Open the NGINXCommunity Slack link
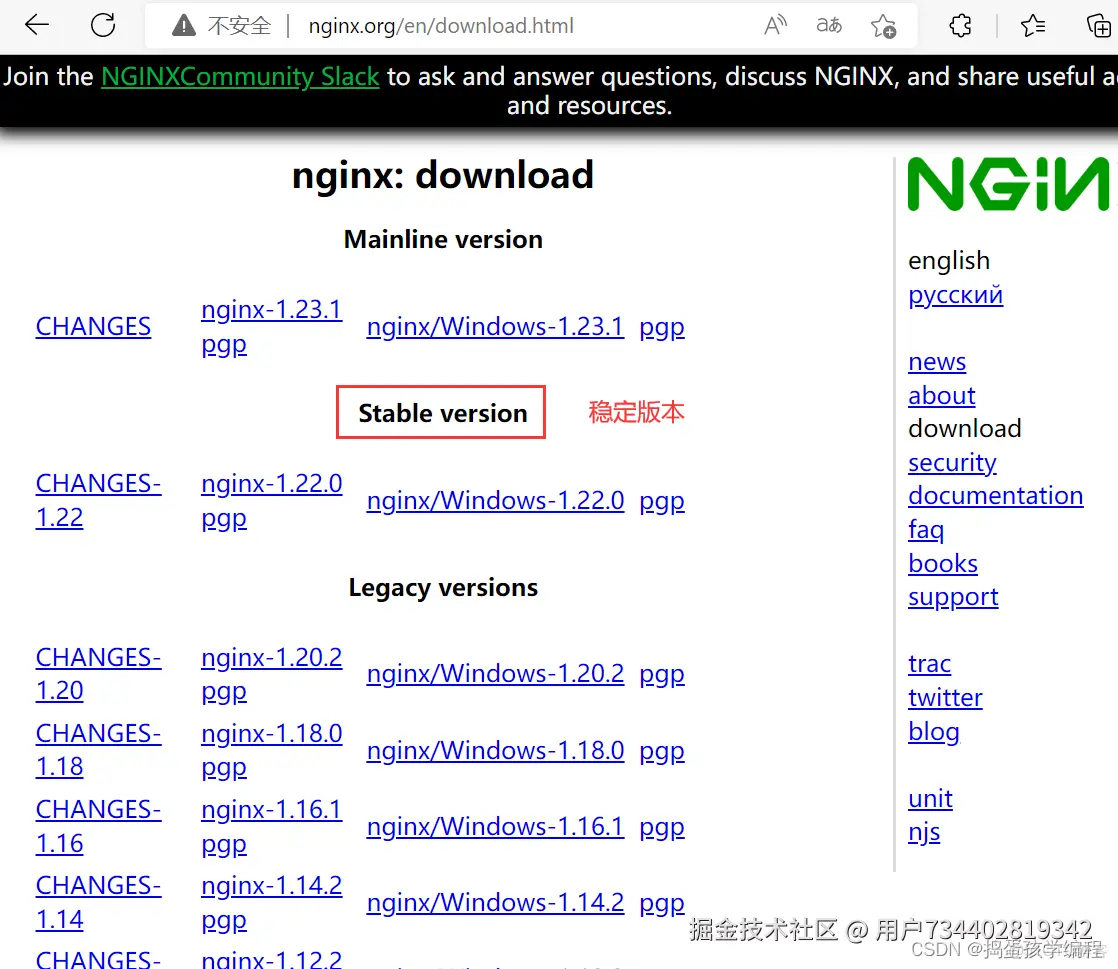1118x969 pixels. [240, 76]
